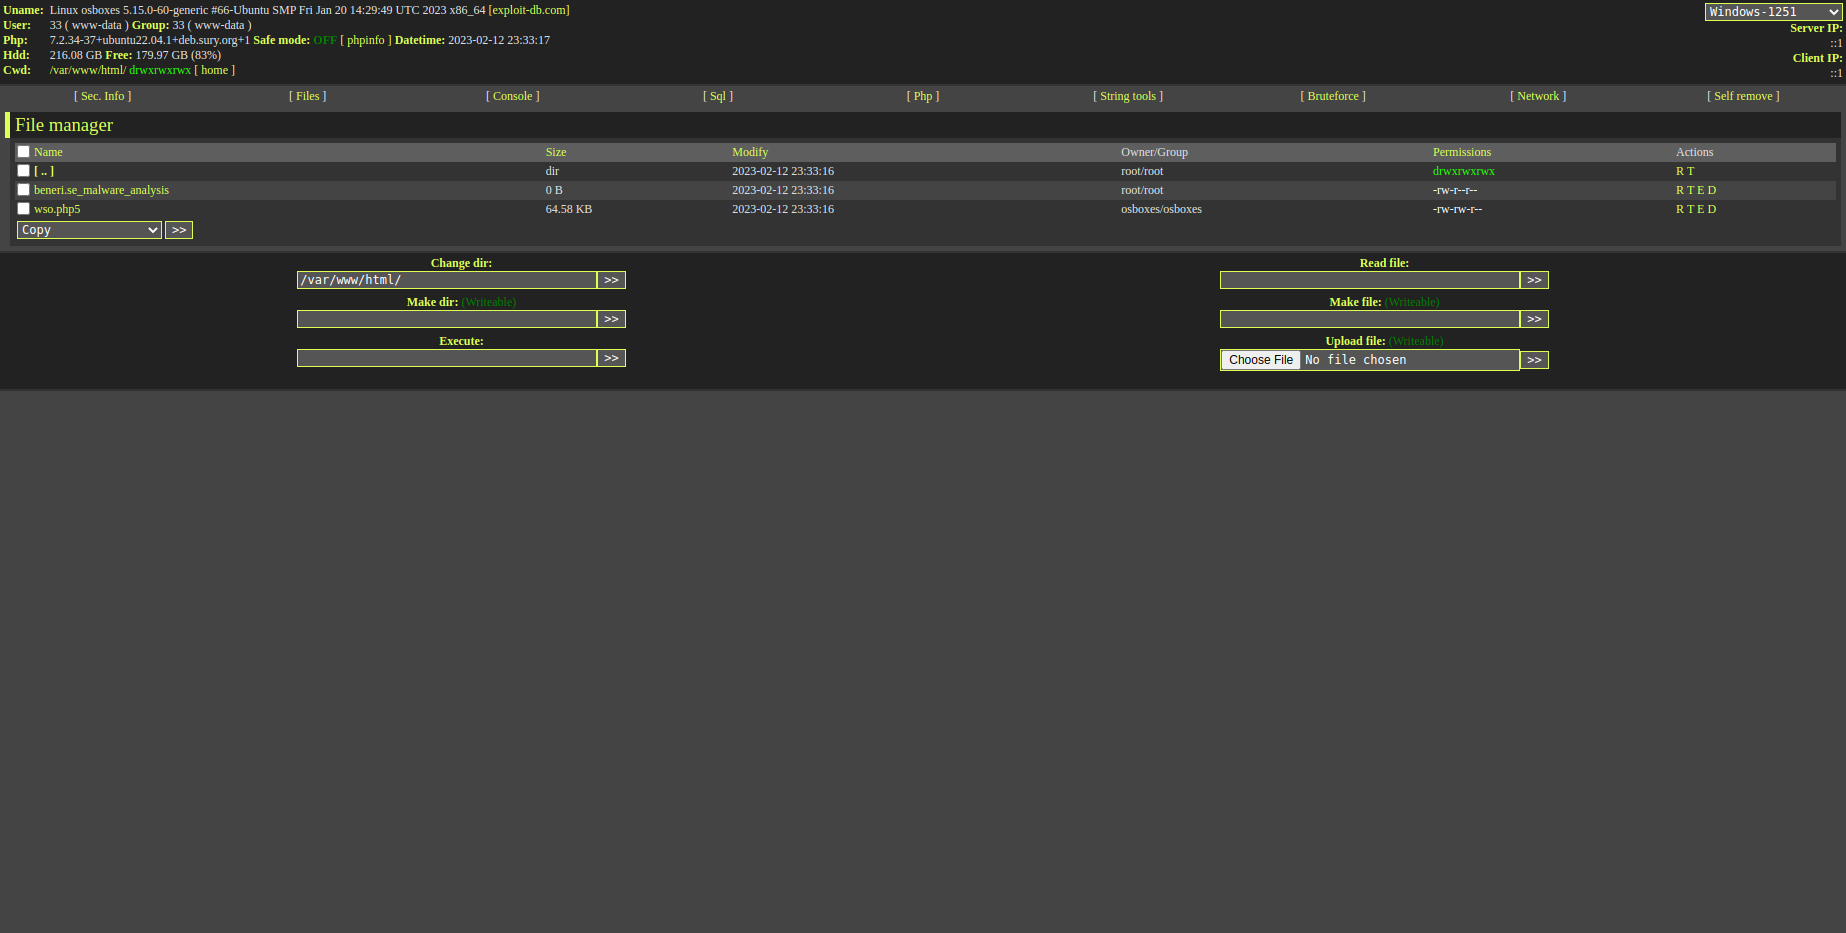Click drwxrwxrwx permissions of parent directory

pyautogui.click(x=1464, y=171)
